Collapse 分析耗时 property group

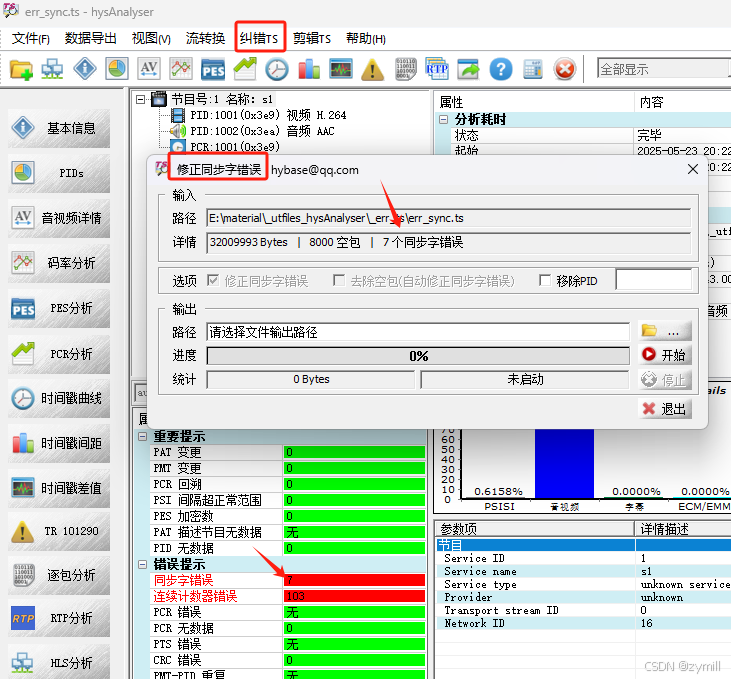[x=443, y=119]
